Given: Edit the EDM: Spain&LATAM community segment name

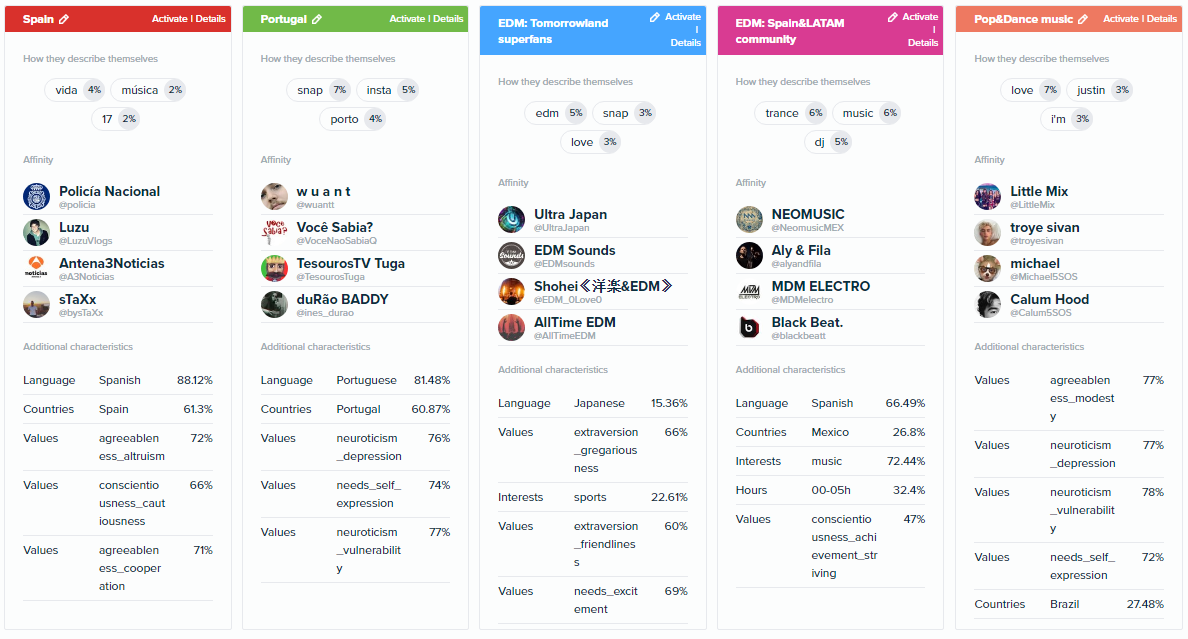Looking at the screenshot, I should coord(893,17).
